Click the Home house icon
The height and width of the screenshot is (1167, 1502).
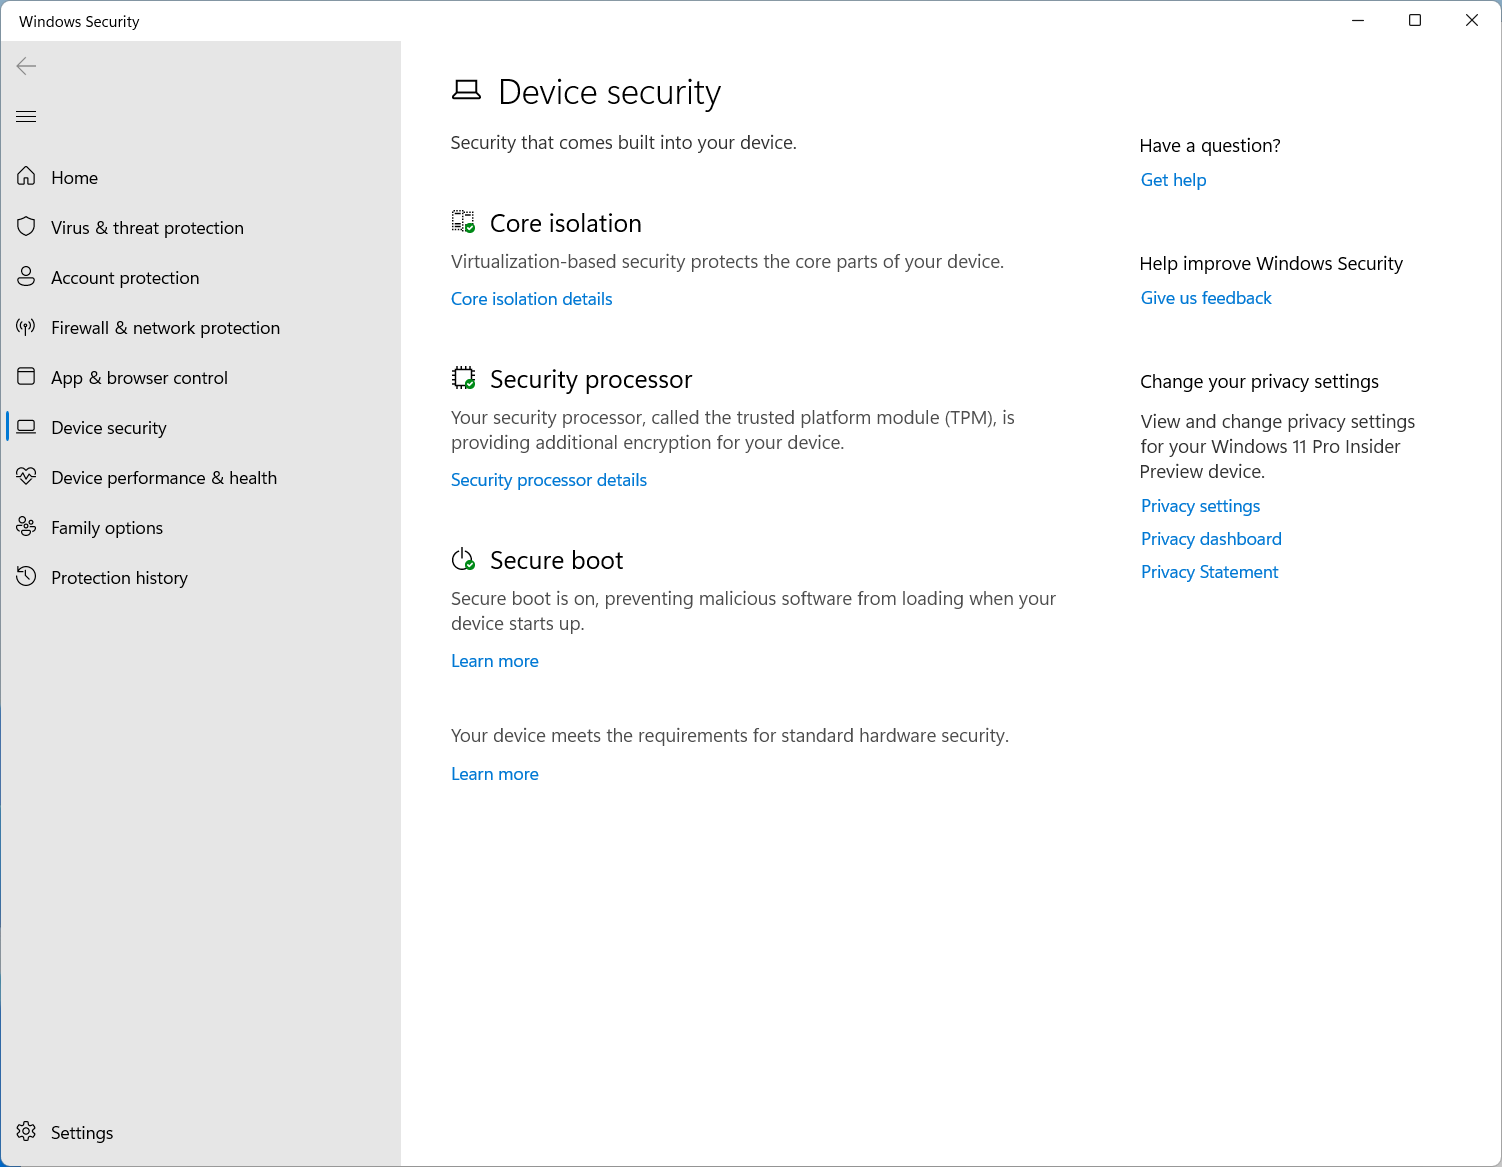(27, 177)
